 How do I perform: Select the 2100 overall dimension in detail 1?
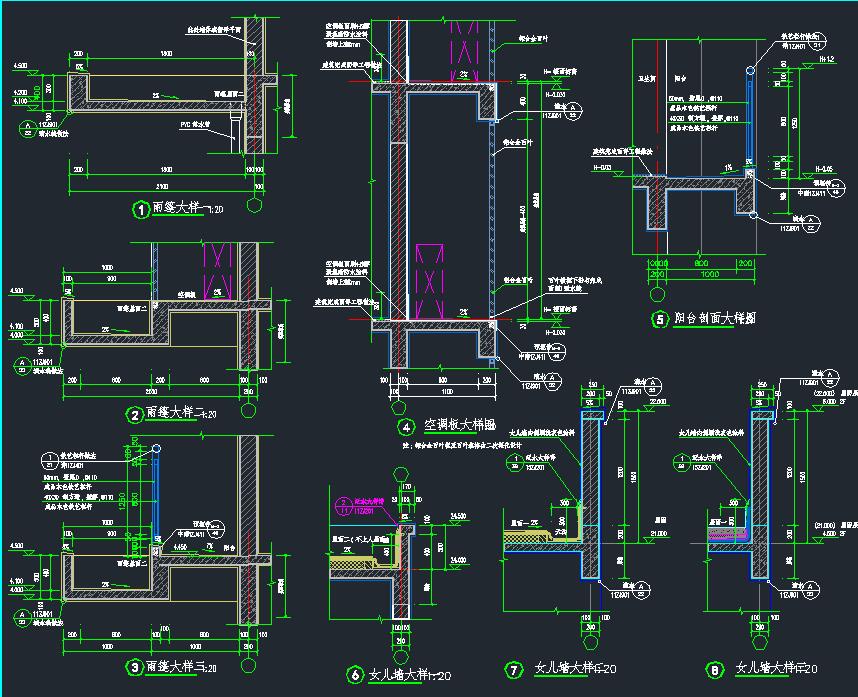tap(161, 187)
